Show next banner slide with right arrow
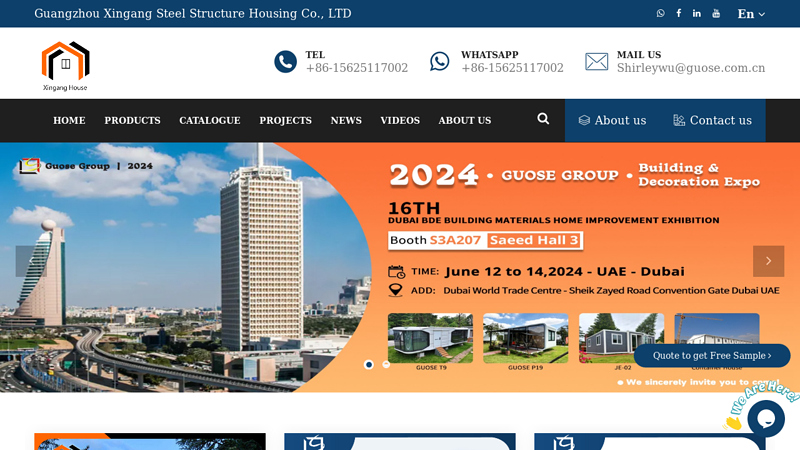Screen dimensions: 800x450 point(768,261)
